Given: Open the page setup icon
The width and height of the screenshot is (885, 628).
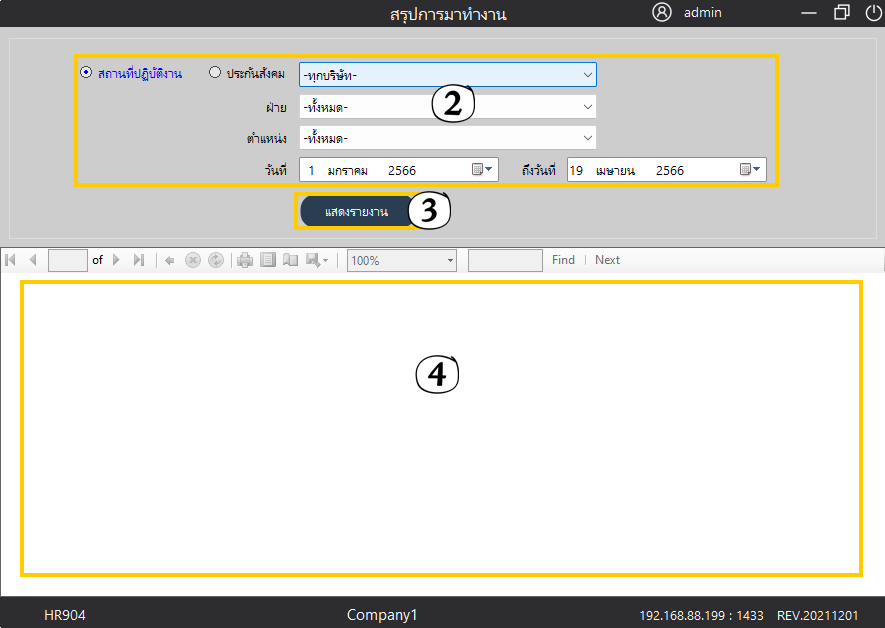Looking at the screenshot, I should [290, 260].
